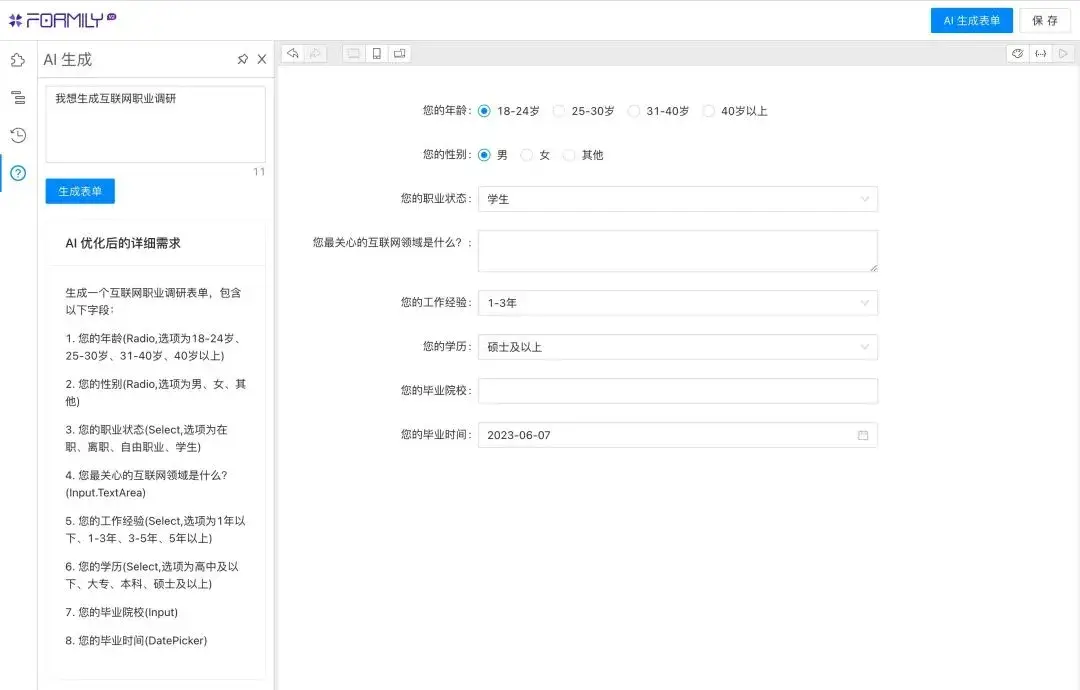Viewport: 1080px width, 690px height.
Task: Open the design view palette icon
Action: coord(1017,53)
